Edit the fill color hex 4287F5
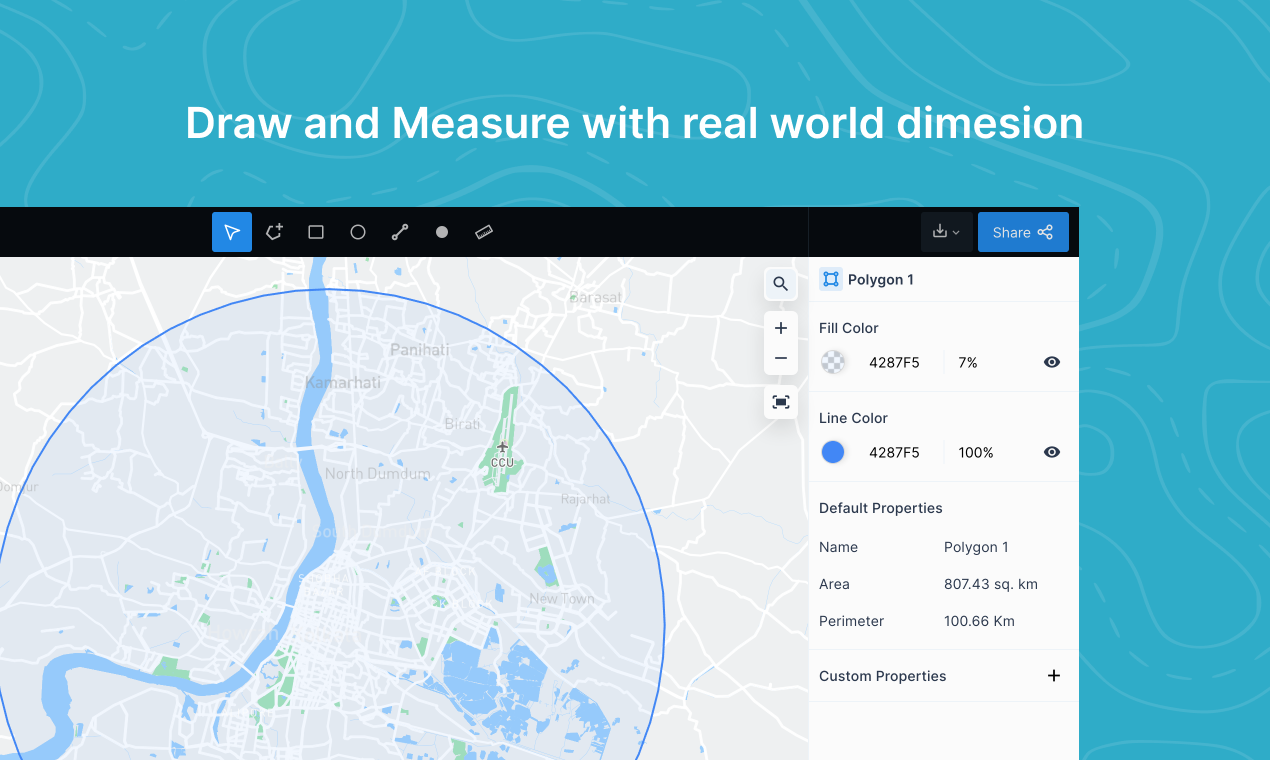1270x760 pixels. point(894,363)
